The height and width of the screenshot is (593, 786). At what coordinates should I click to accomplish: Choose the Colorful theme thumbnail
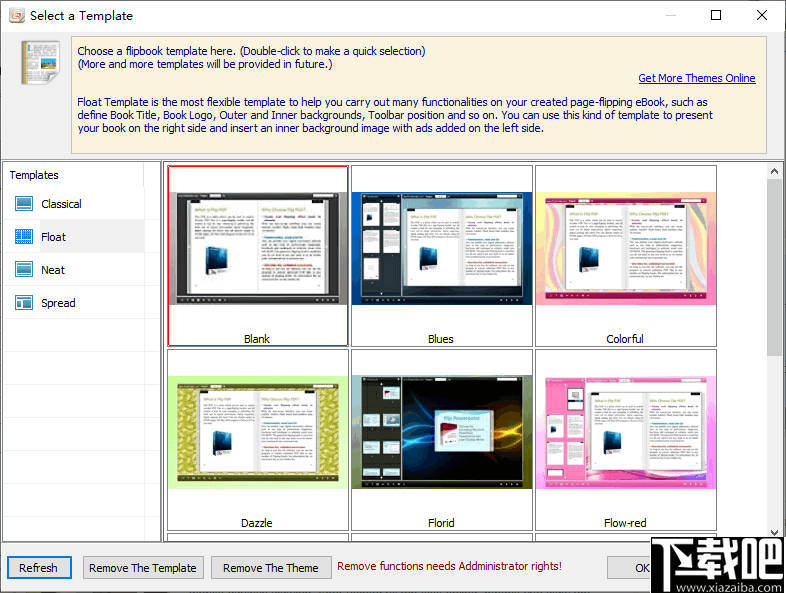(x=626, y=249)
